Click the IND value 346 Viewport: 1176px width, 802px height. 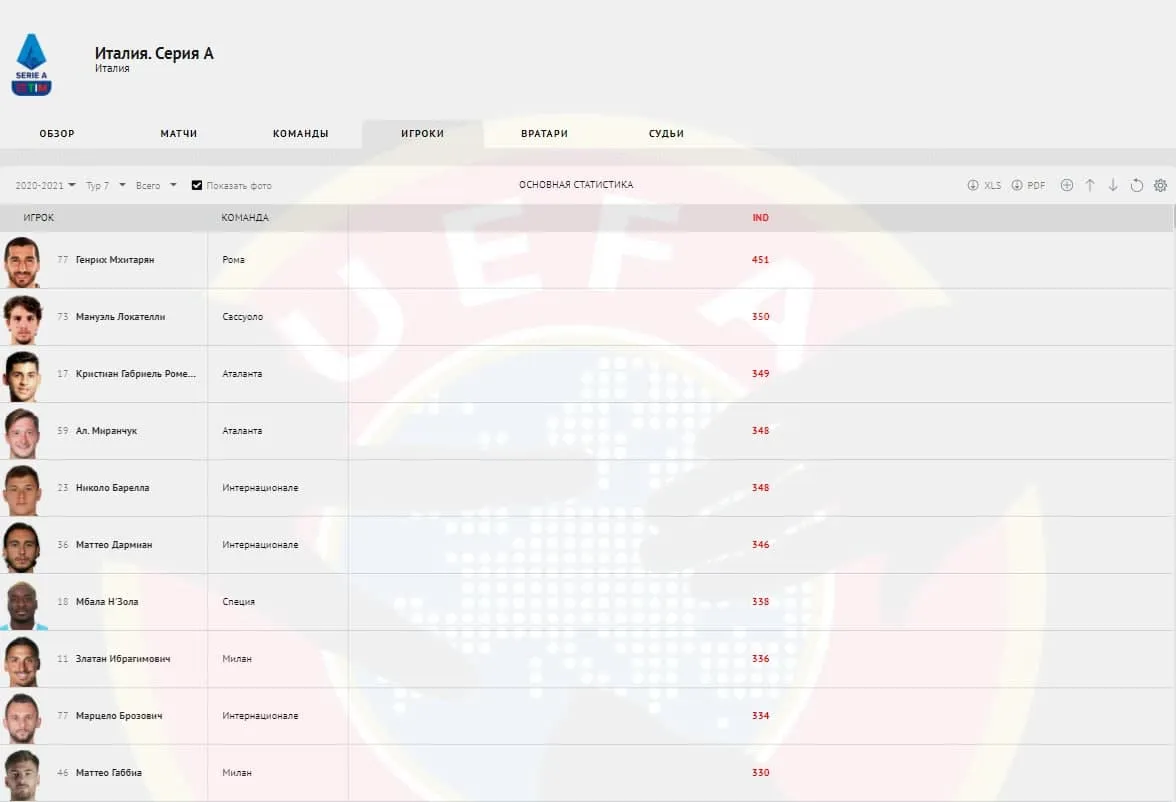(760, 545)
